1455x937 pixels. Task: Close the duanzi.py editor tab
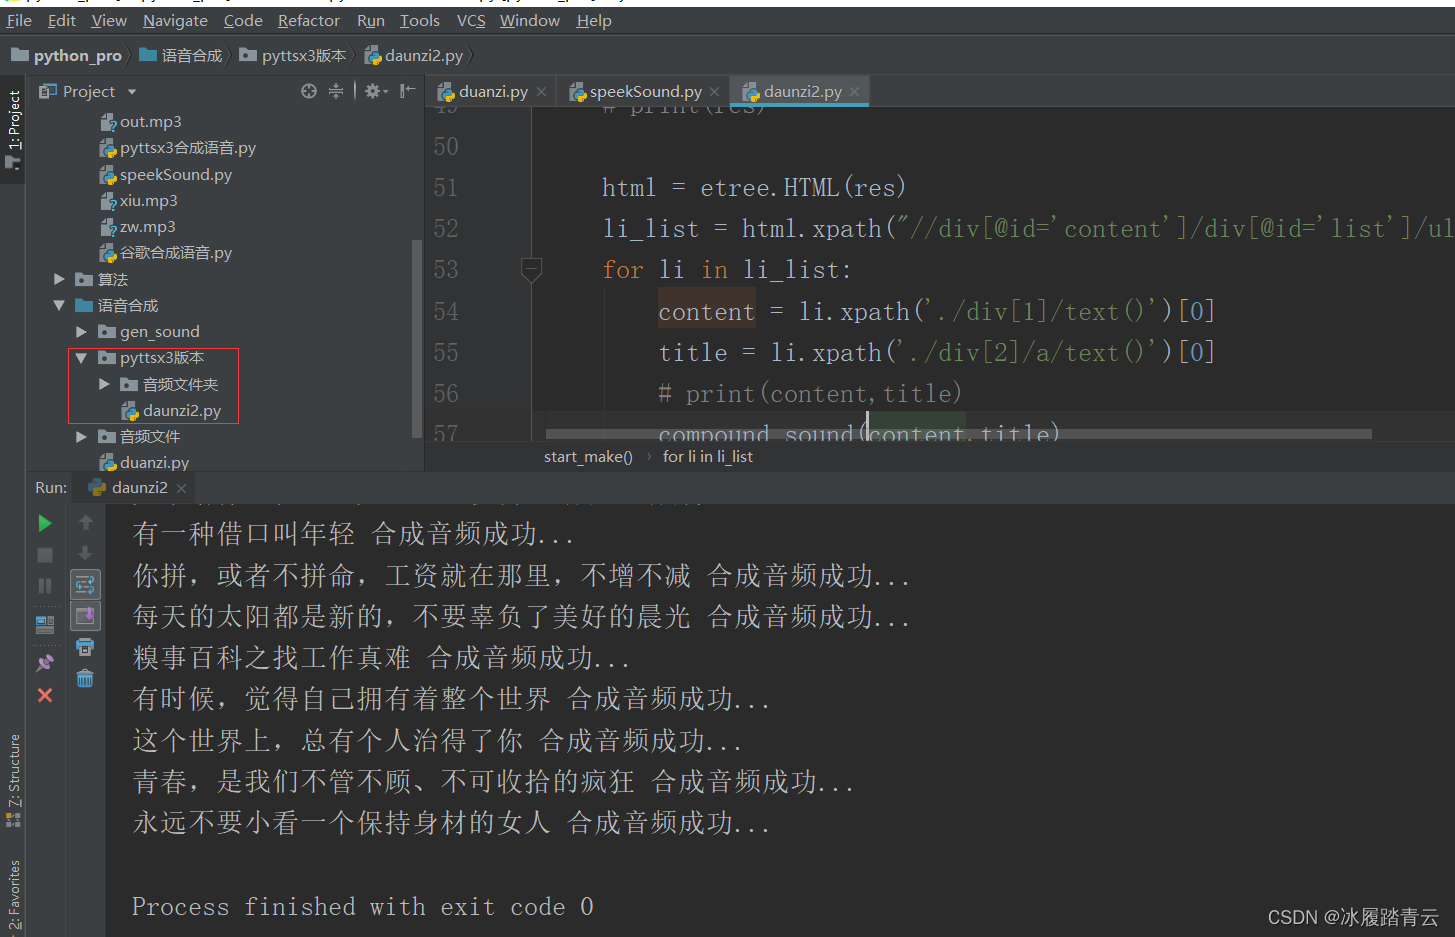pyautogui.click(x=541, y=92)
